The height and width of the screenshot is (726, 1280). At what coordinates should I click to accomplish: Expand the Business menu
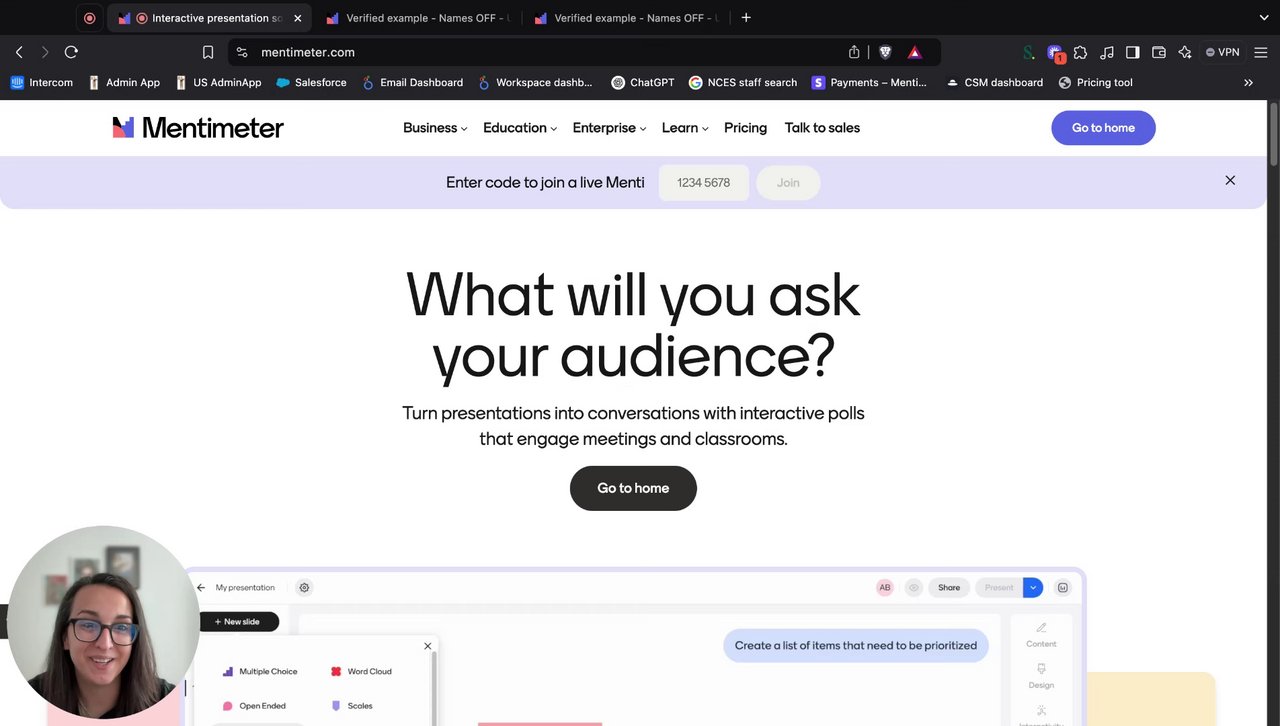pyautogui.click(x=435, y=127)
